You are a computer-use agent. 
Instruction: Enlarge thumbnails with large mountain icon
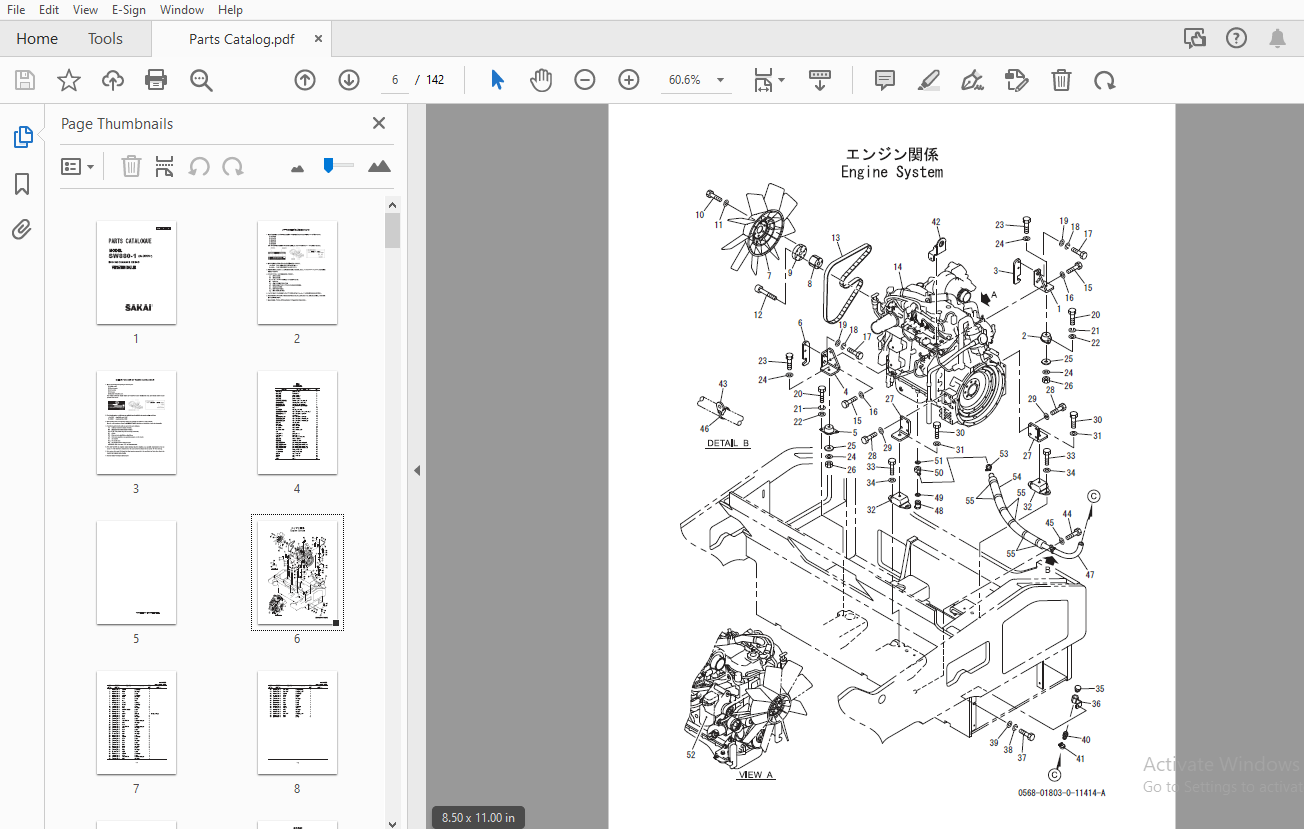tap(379, 166)
